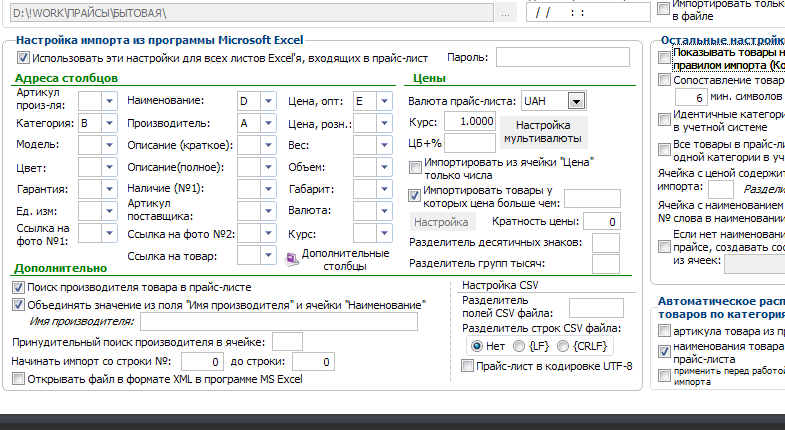Open price-list currency dropdown showing UAH

tap(576, 101)
